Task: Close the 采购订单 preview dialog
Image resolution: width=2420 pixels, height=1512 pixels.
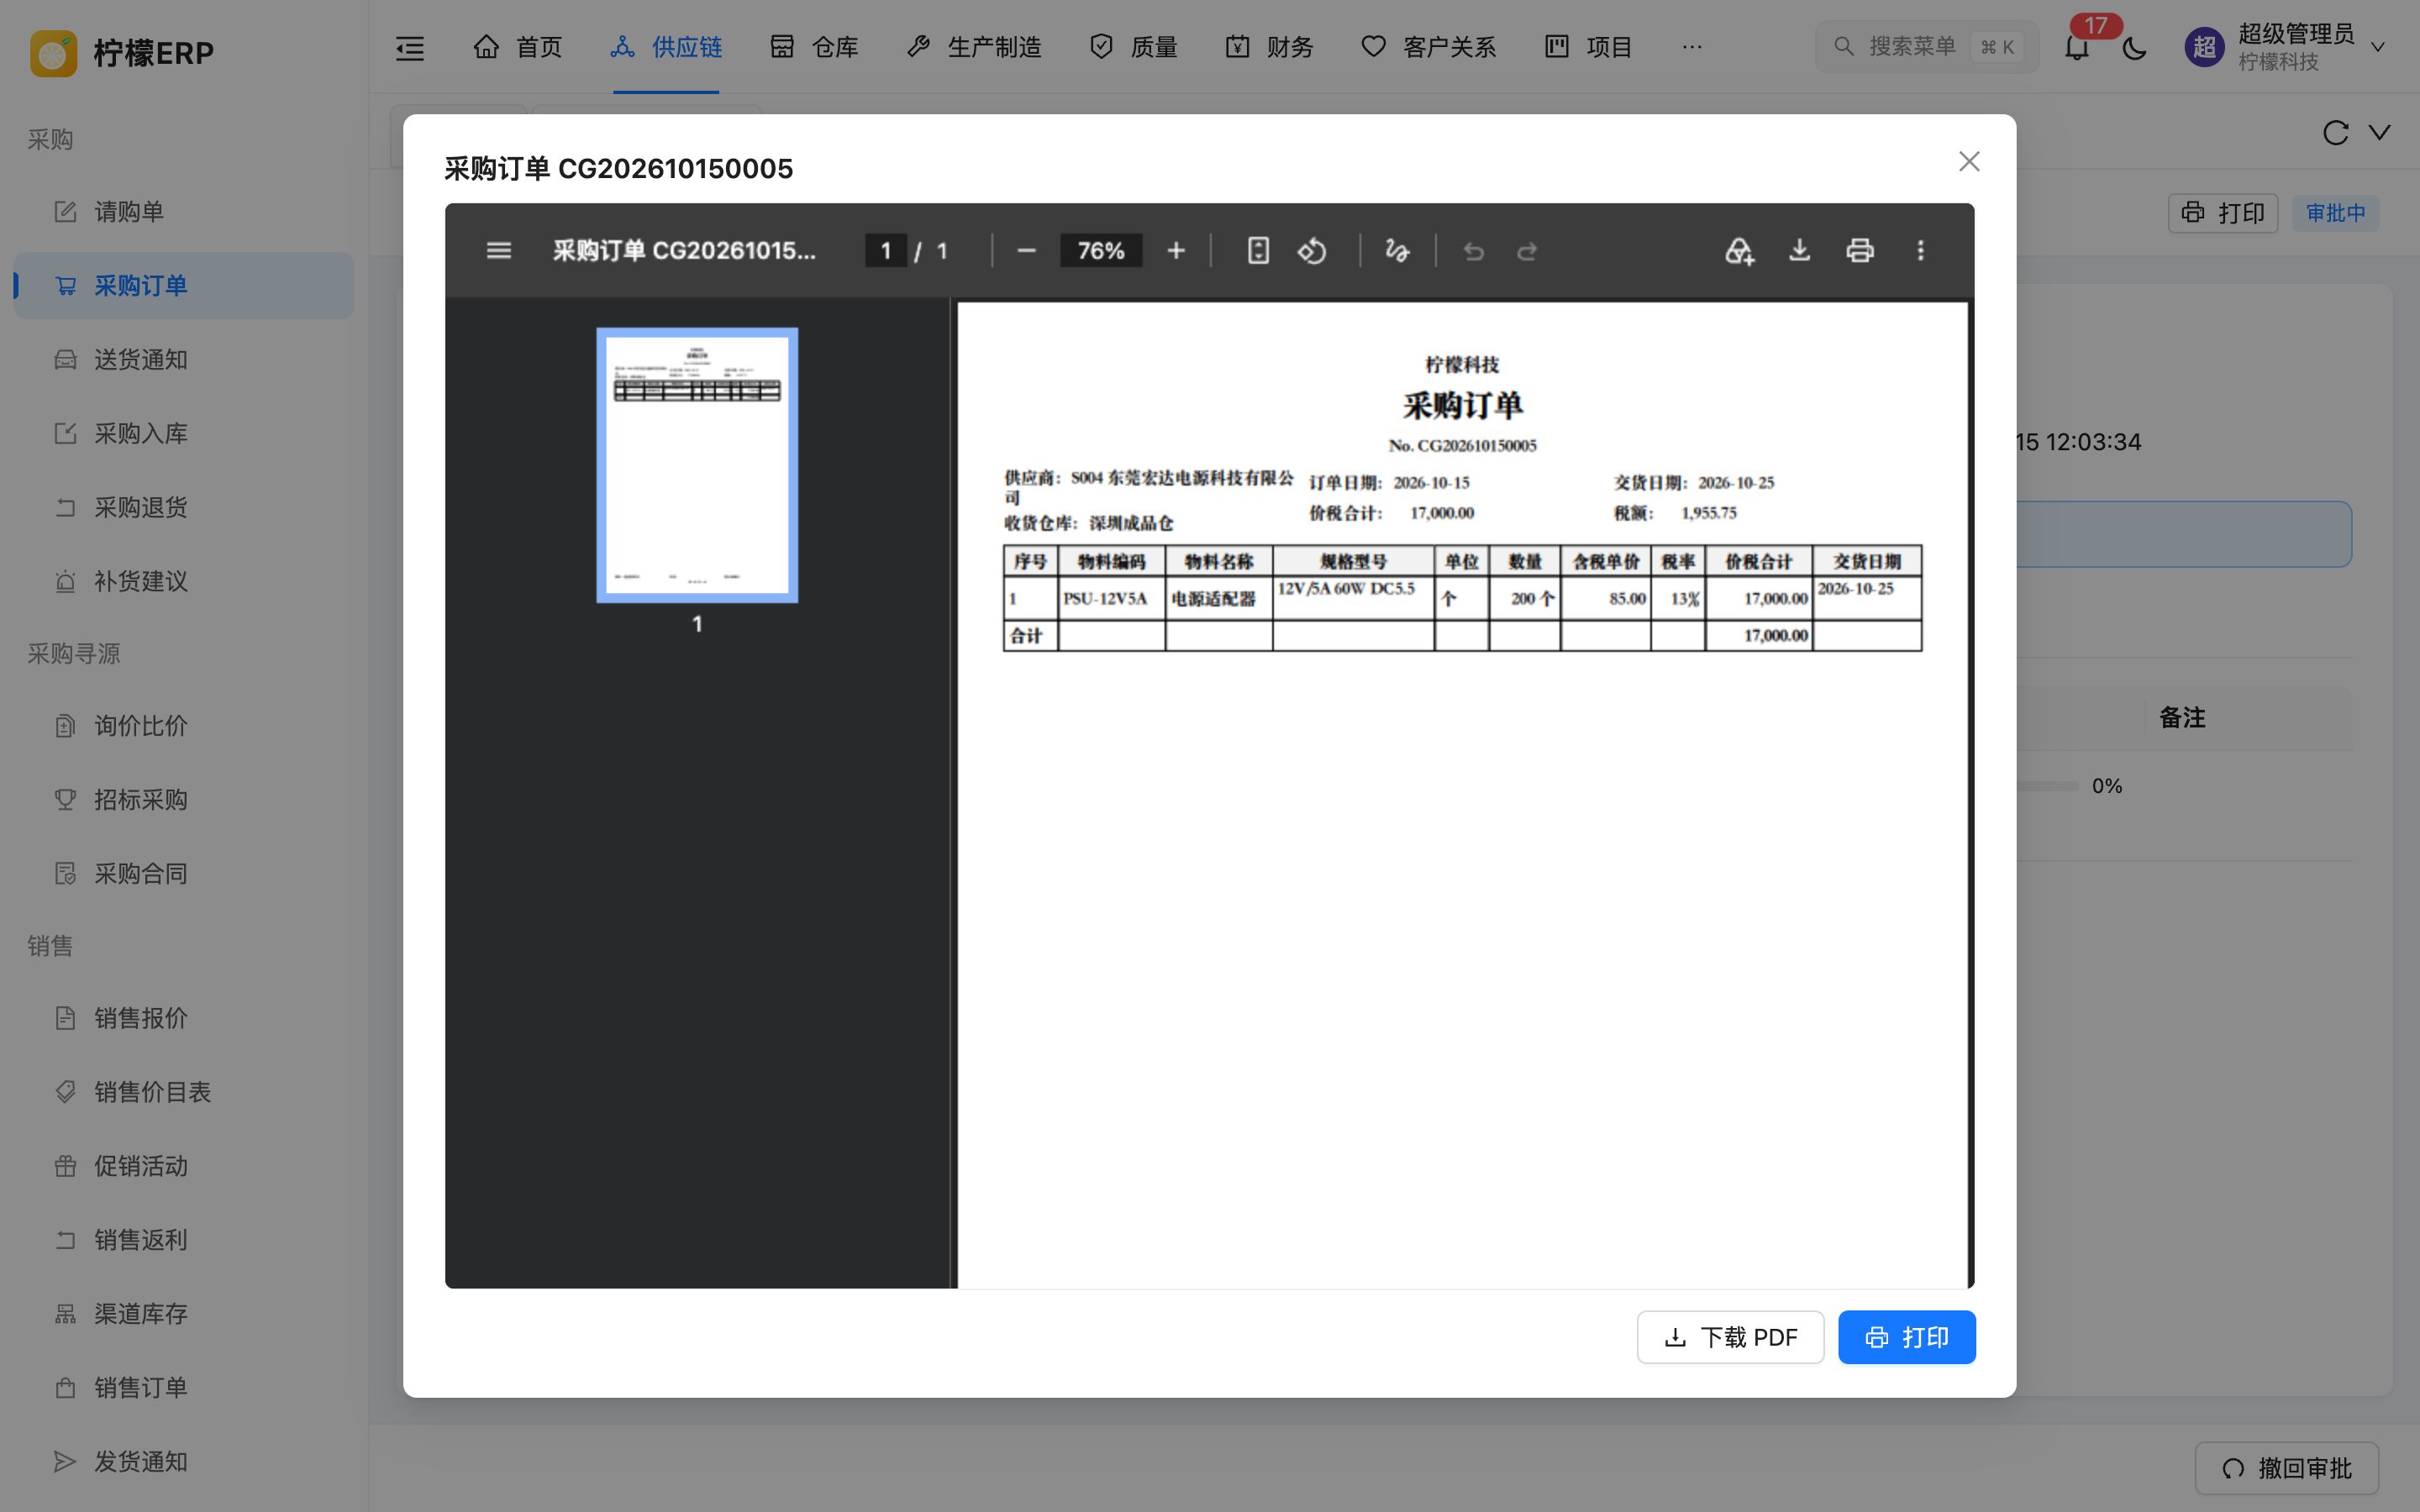Action: click(1969, 161)
